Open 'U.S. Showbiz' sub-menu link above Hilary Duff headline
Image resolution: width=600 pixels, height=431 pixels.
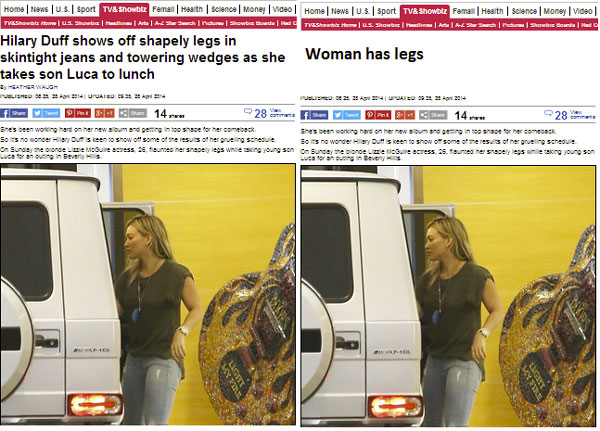coord(81,23)
